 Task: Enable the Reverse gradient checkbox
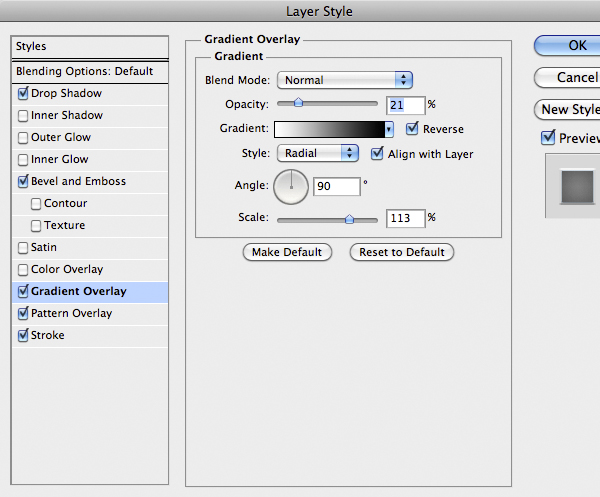(x=412, y=129)
